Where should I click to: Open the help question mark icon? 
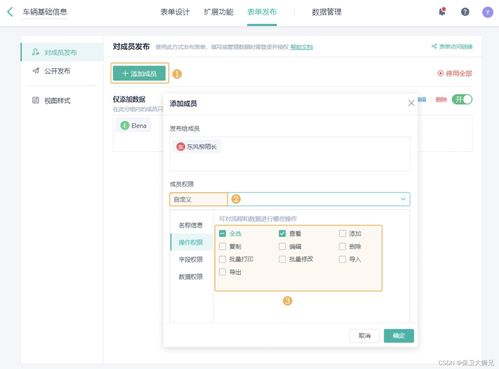coord(465,12)
